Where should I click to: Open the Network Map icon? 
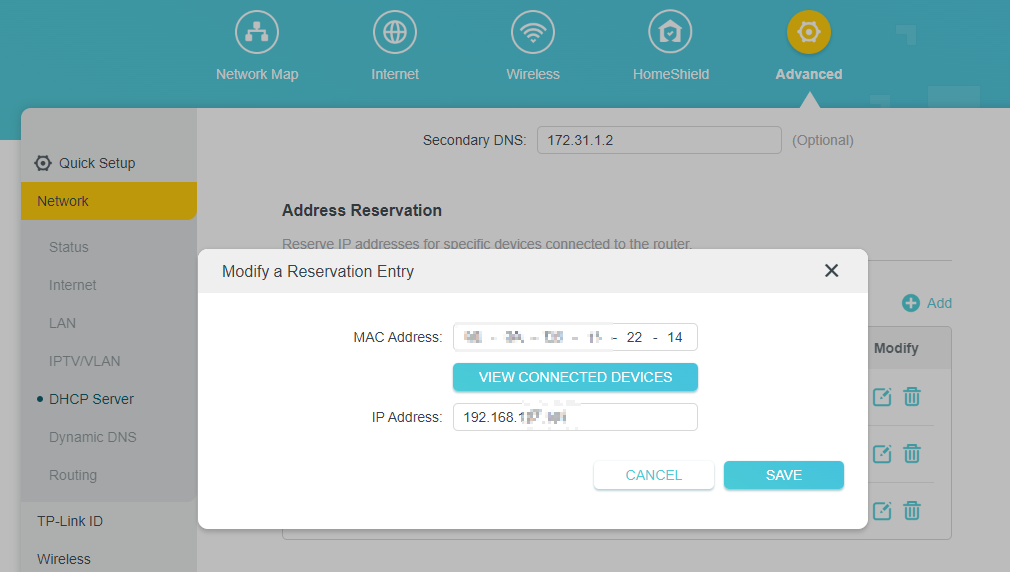click(257, 32)
